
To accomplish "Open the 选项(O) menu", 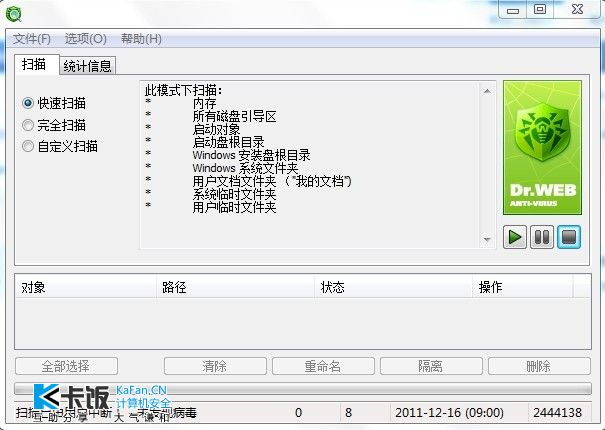I will pos(86,39).
